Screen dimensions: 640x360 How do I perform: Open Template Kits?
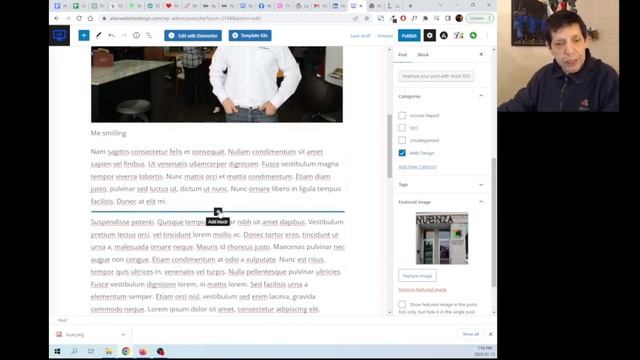250,36
